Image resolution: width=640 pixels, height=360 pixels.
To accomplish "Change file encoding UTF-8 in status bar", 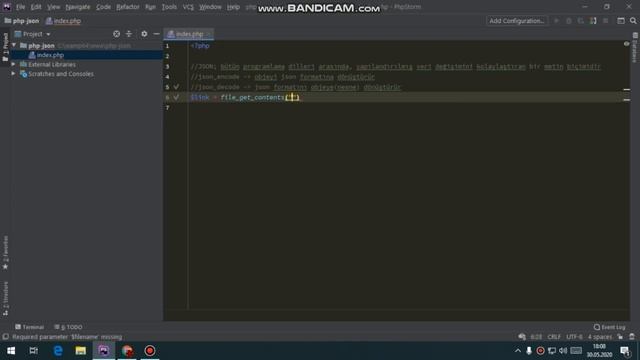I will pos(574,337).
